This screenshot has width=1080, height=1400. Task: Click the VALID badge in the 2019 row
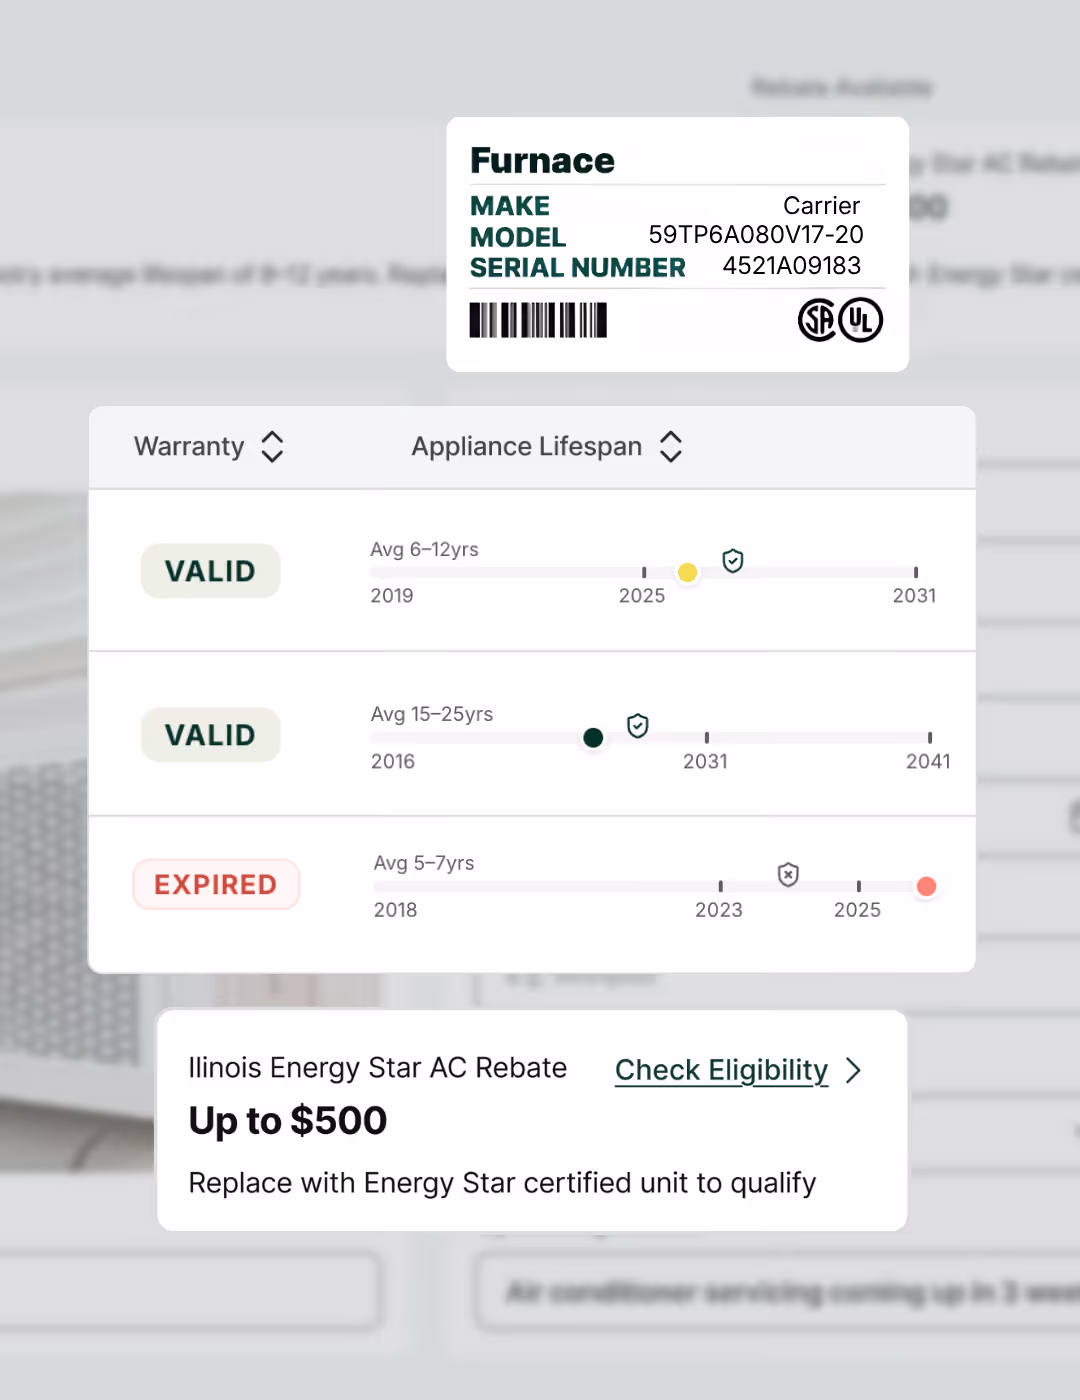click(210, 571)
